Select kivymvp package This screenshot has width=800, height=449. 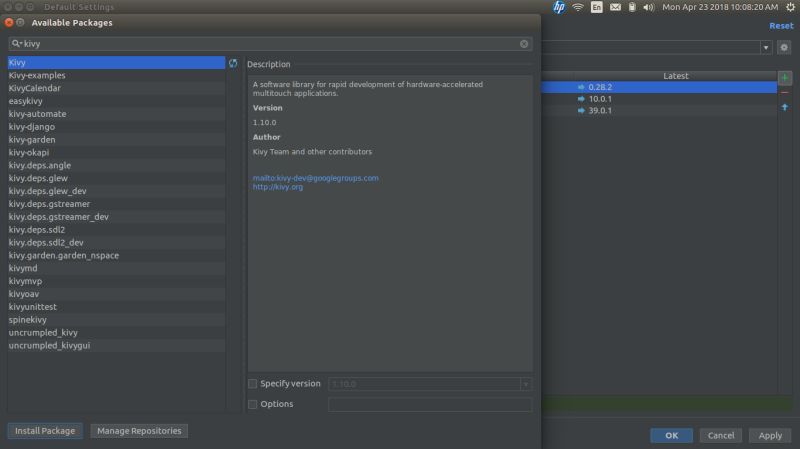coord(116,281)
